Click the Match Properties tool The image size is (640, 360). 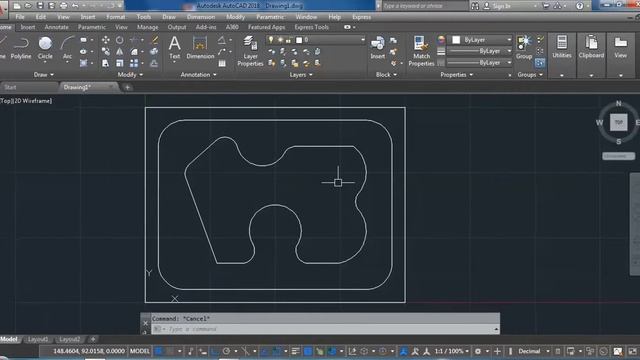tap(421, 51)
